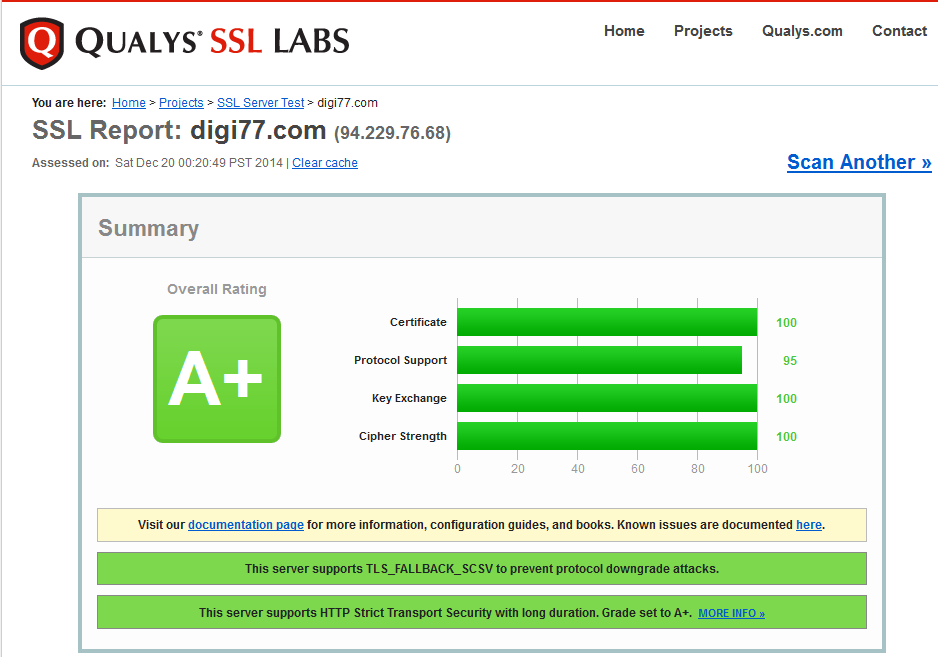This screenshot has width=938, height=657.
Task: Follow the Home breadcrumb link
Action: pos(129,103)
